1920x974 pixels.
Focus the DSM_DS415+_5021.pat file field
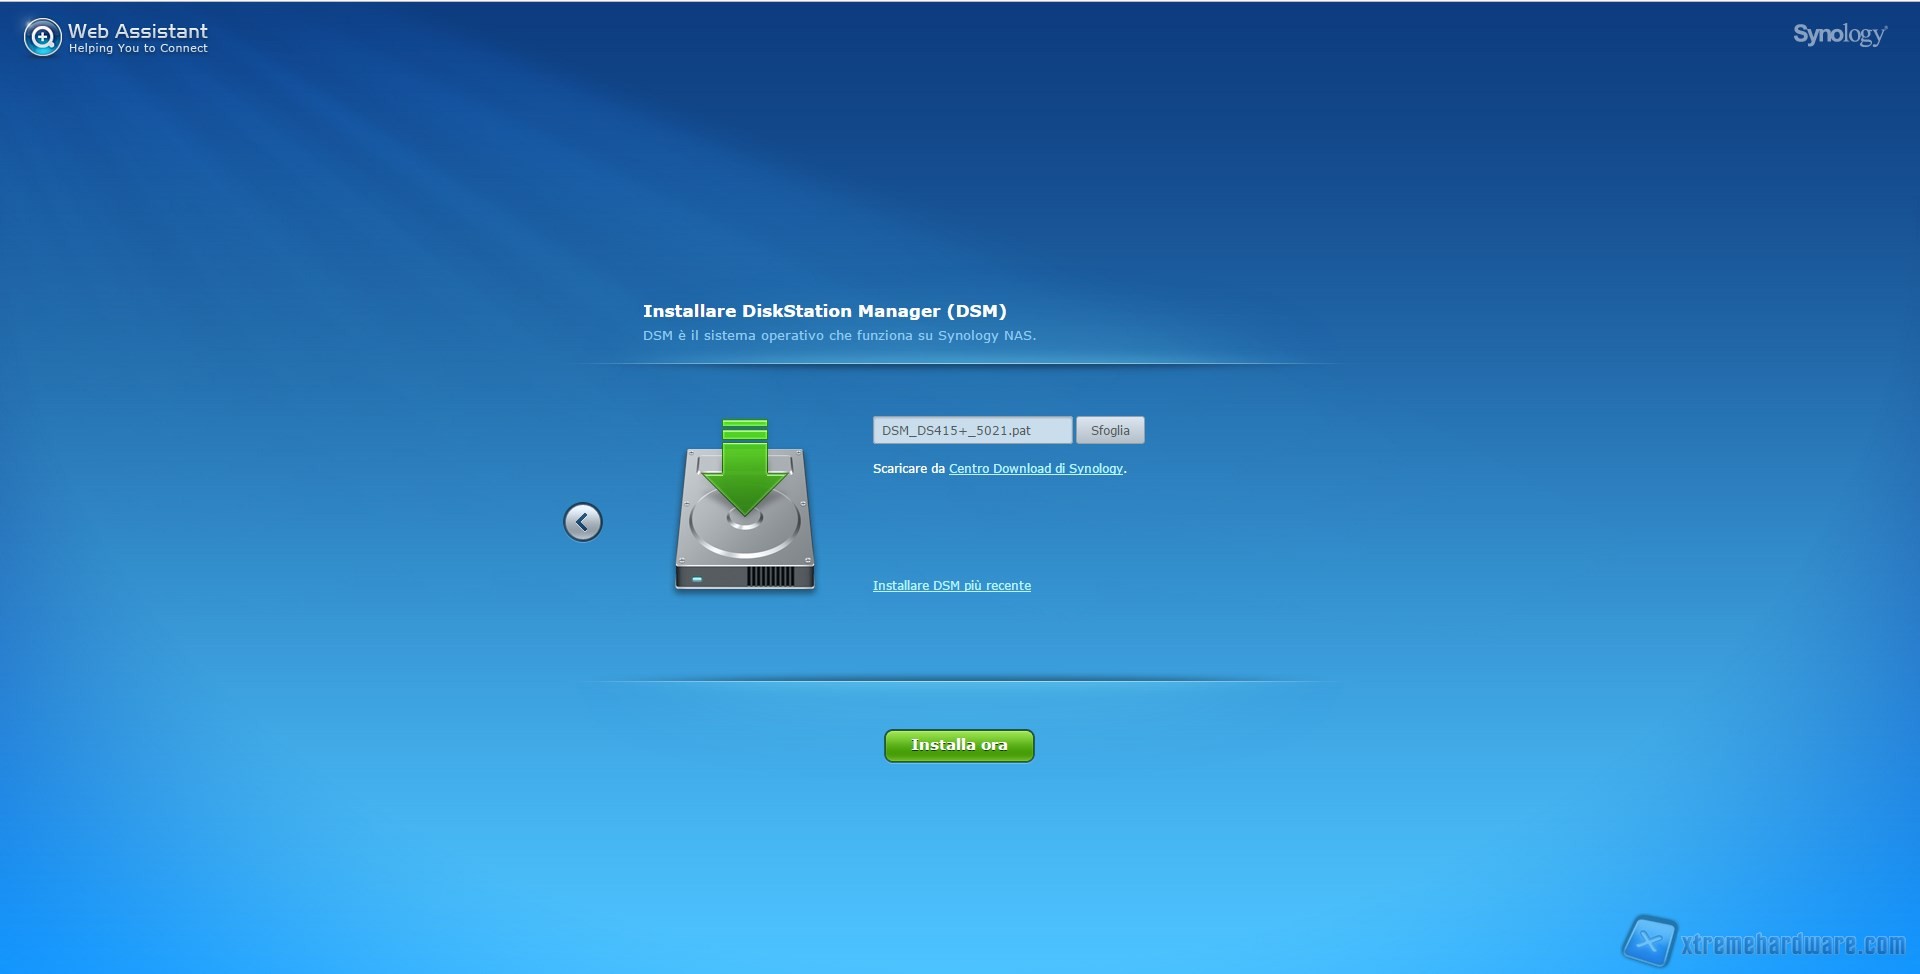click(x=971, y=431)
